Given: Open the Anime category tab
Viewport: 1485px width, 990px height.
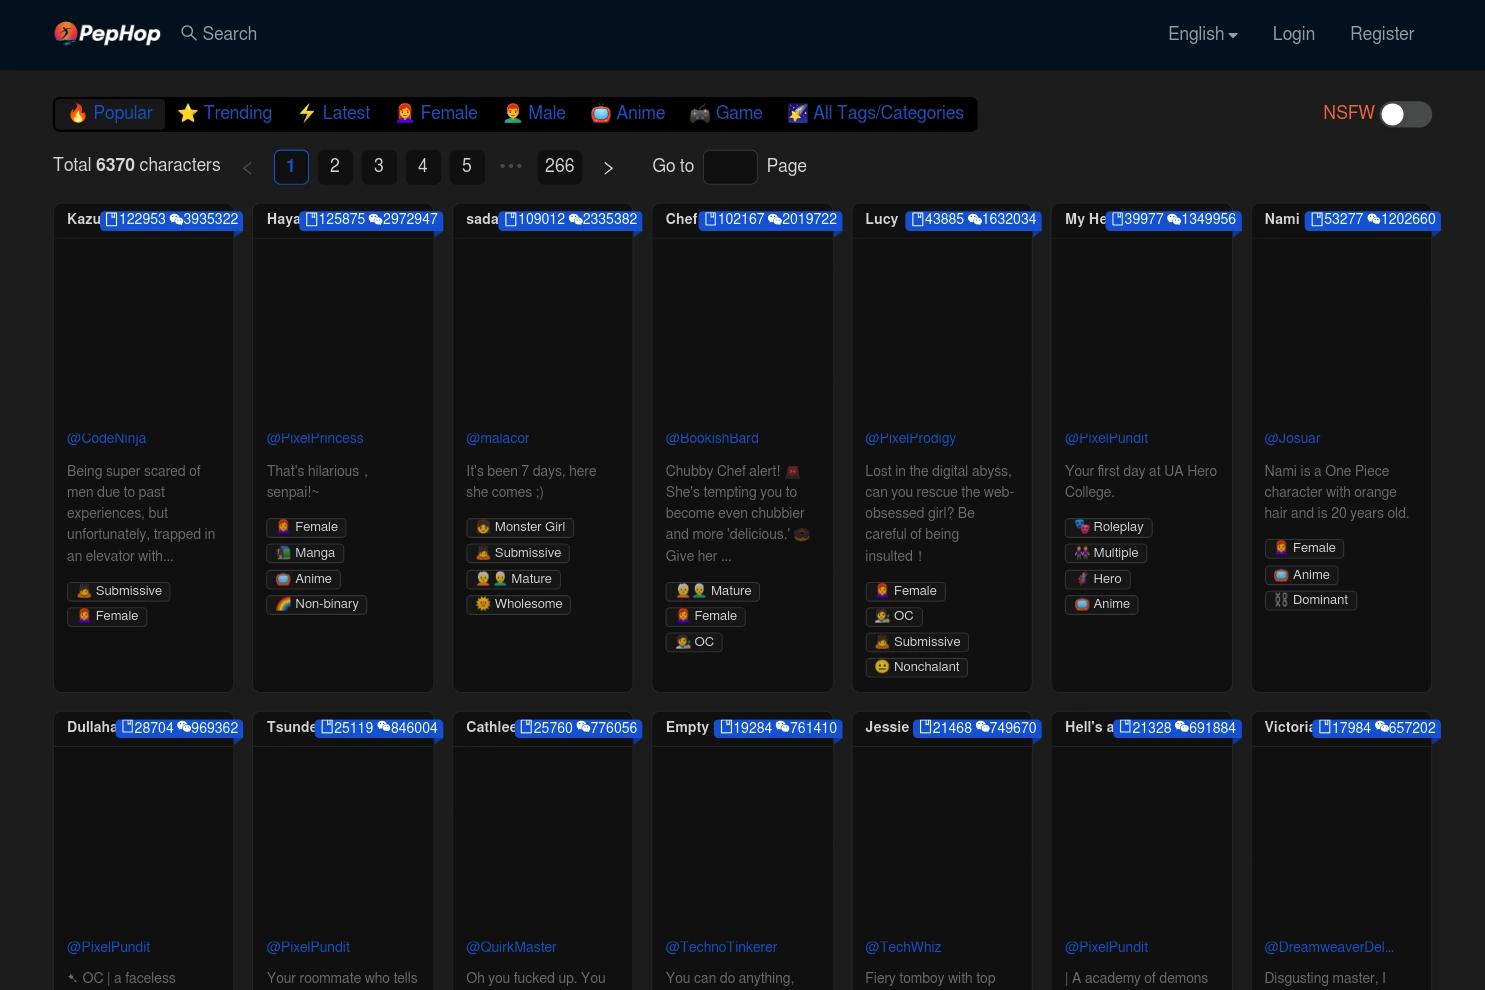Looking at the screenshot, I should click(628, 113).
